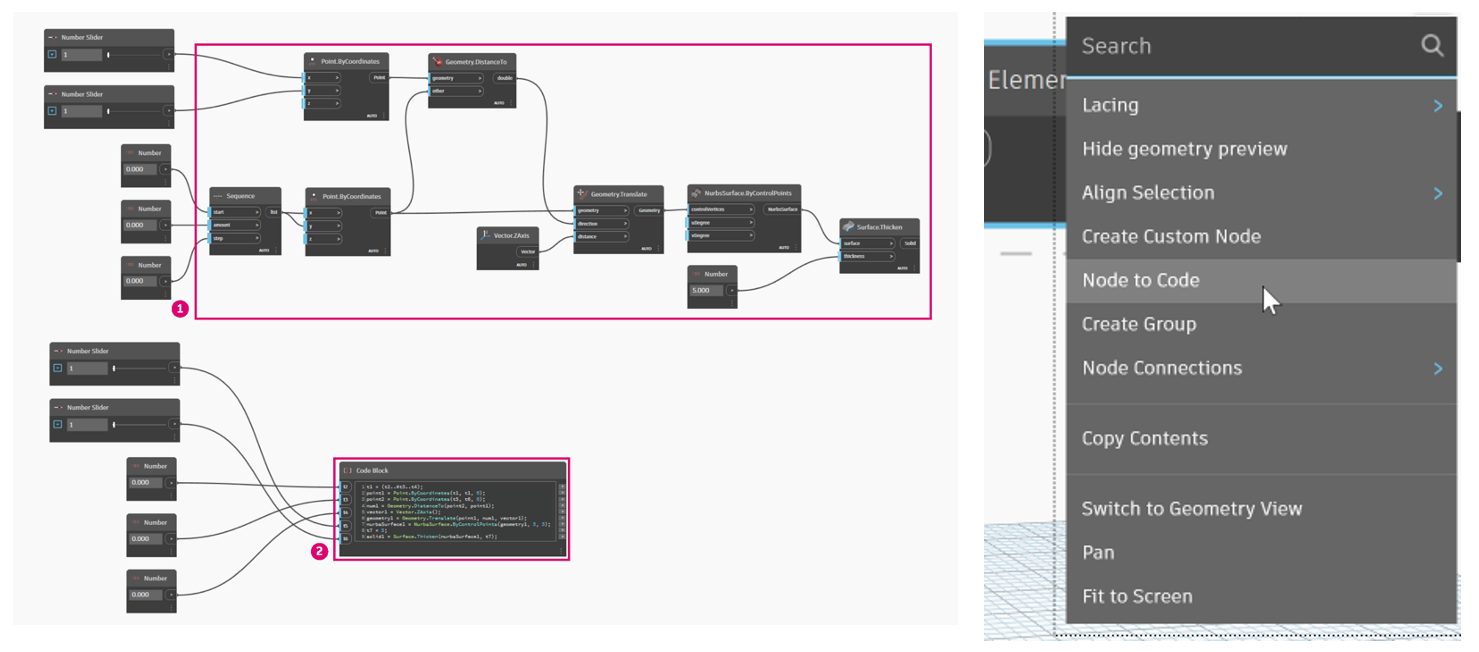Screen dimensions: 1479x652
Task: Expand Number Slider wired to Point.ByCoordinates y input
Action: point(53,110)
